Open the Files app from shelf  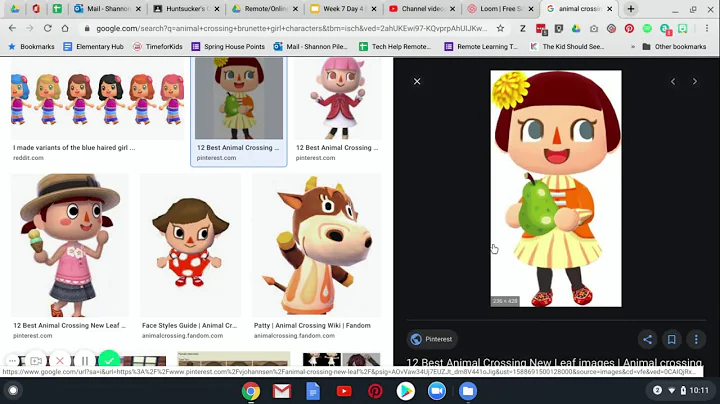pyautogui.click(x=467, y=391)
